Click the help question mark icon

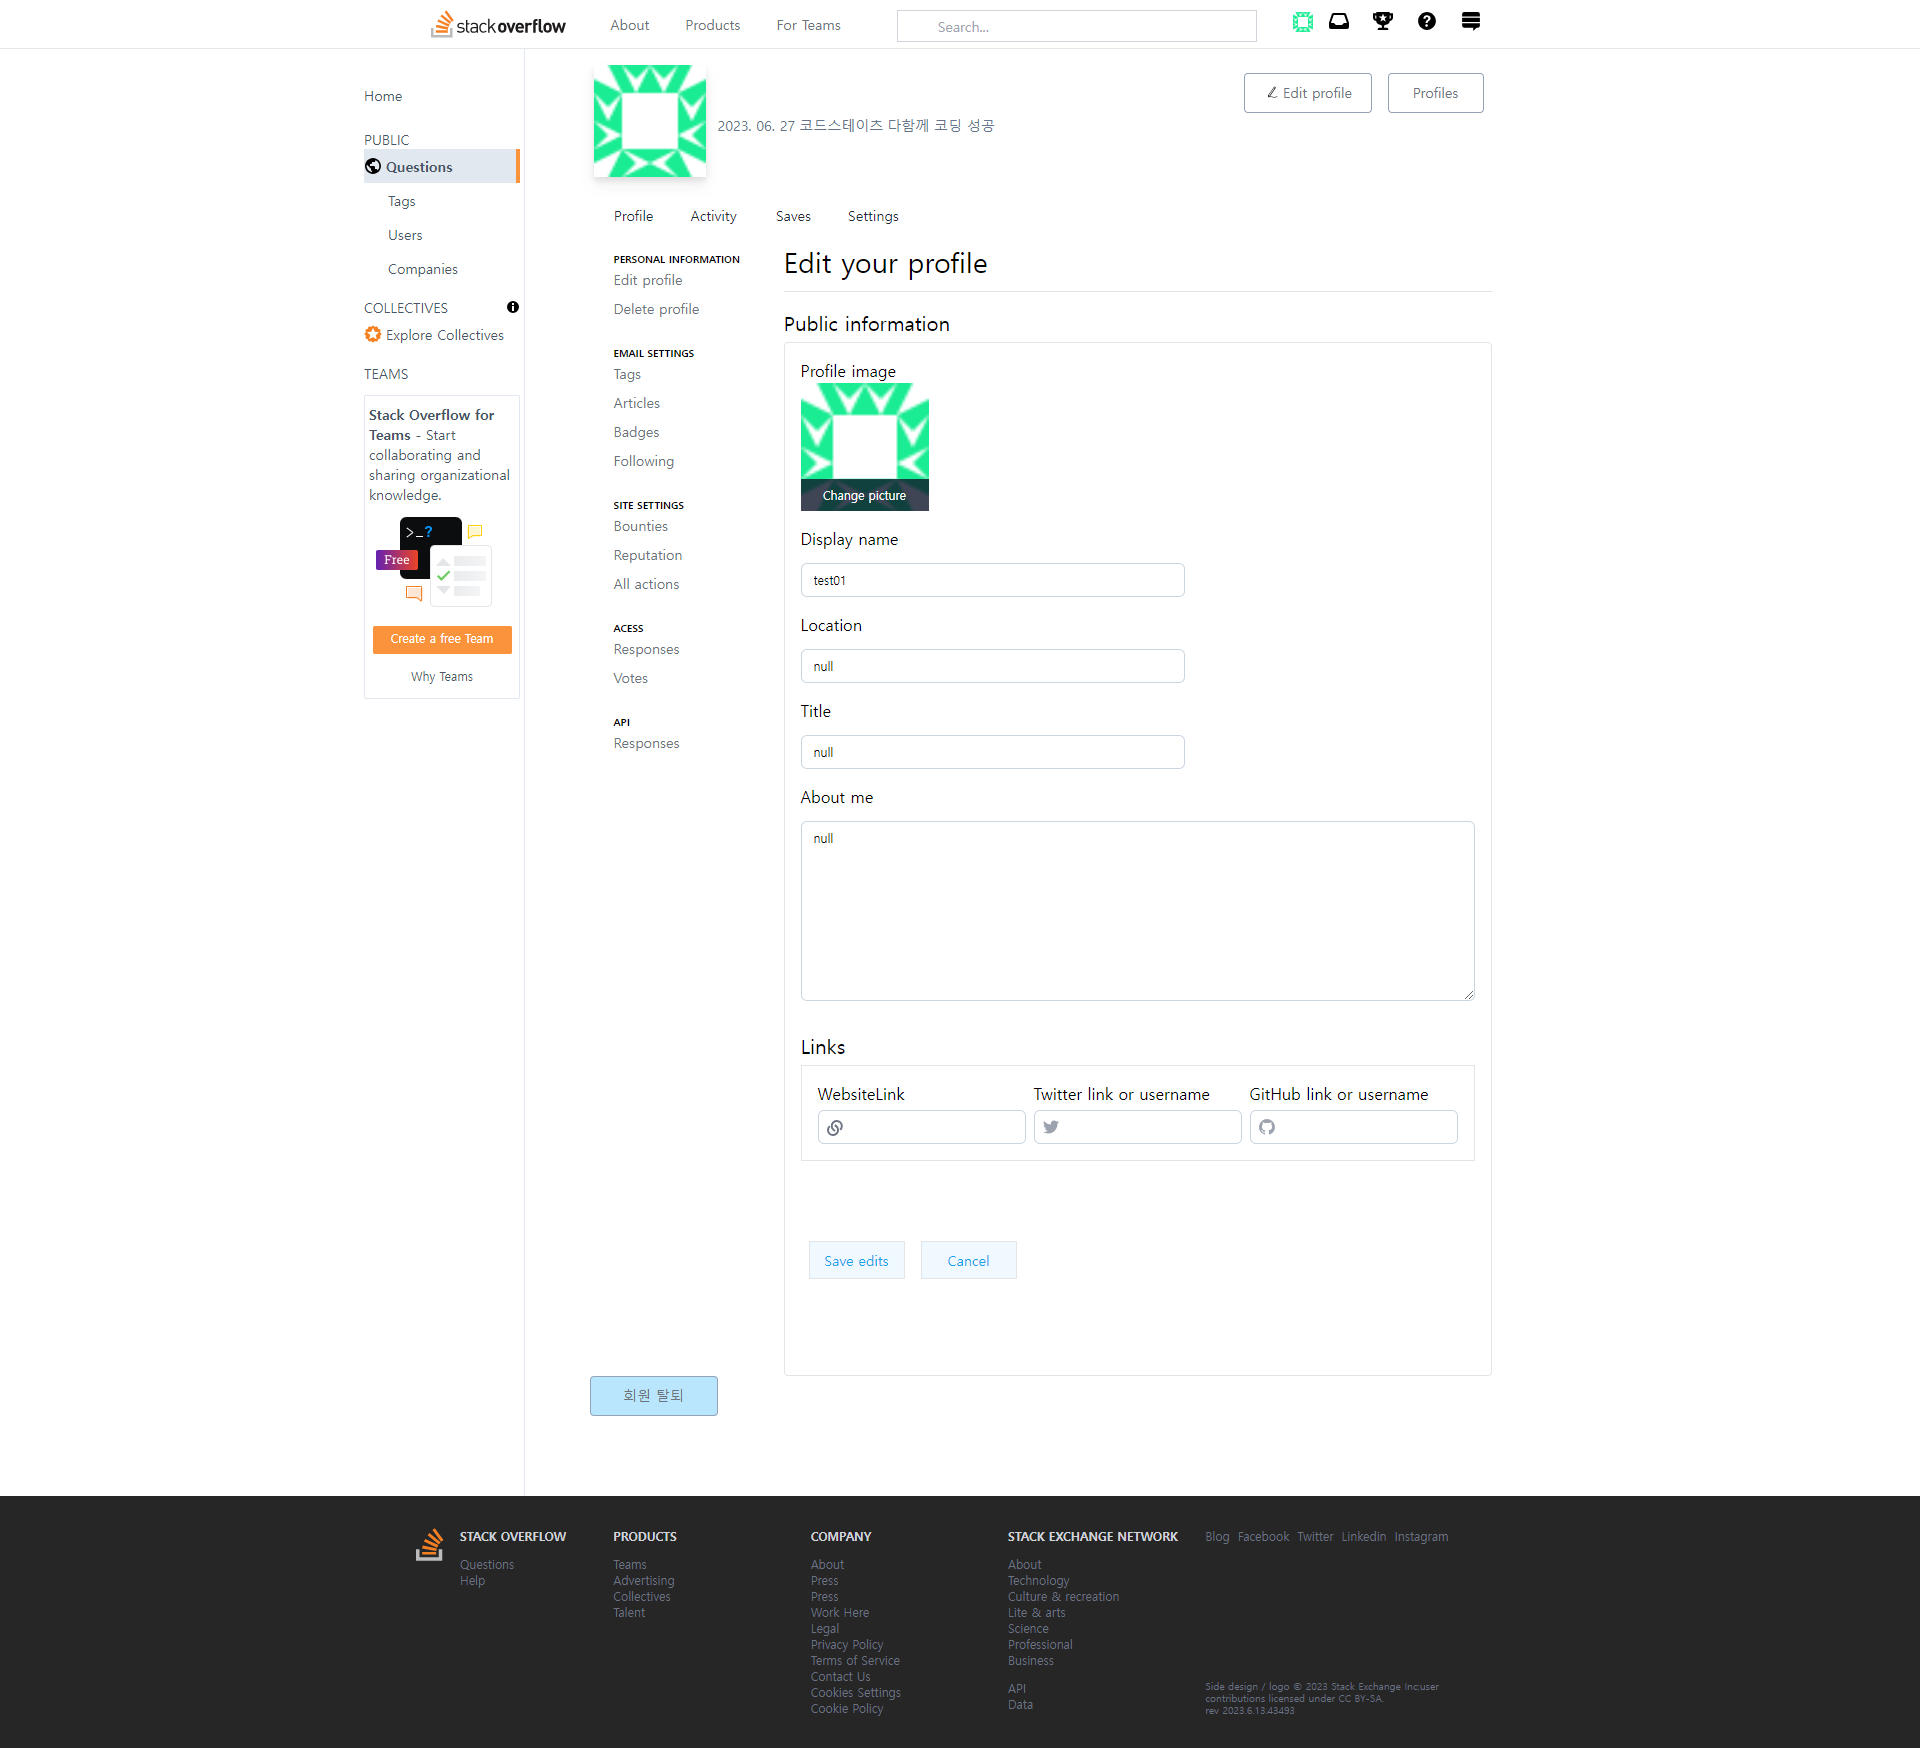[1427, 22]
